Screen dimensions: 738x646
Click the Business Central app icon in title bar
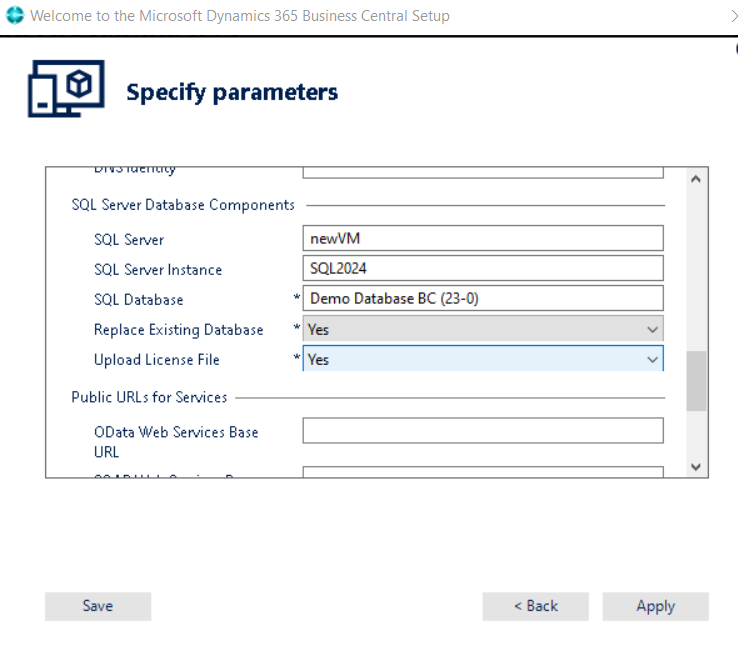coord(15,15)
